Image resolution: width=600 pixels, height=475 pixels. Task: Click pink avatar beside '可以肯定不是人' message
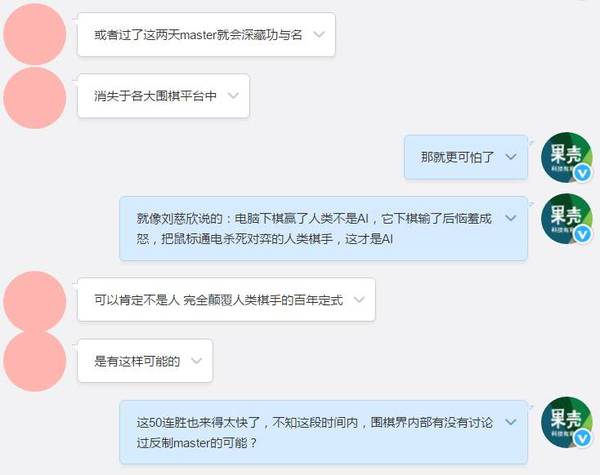pyautogui.click(x=35, y=301)
